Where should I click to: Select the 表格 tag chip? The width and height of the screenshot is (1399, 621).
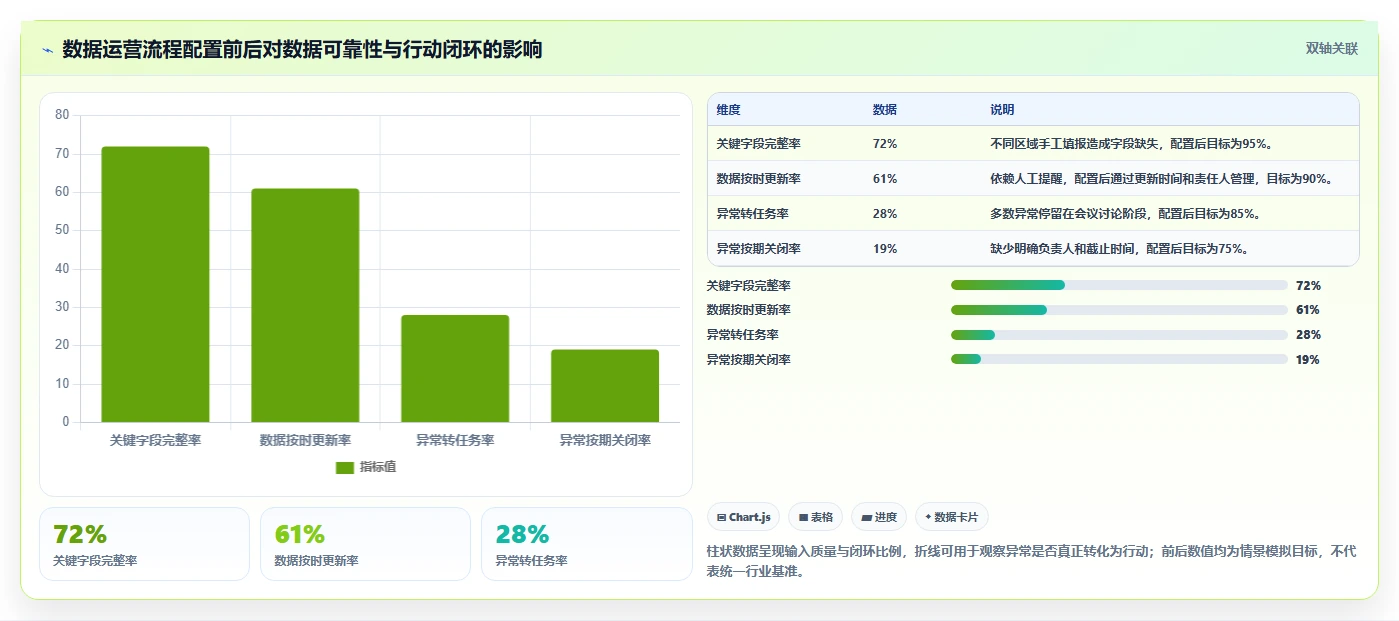coord(816,517)
